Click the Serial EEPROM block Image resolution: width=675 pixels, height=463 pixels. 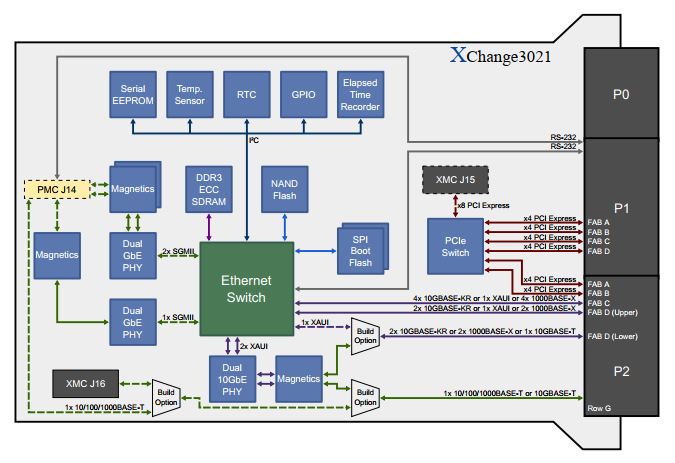[133, 95]
